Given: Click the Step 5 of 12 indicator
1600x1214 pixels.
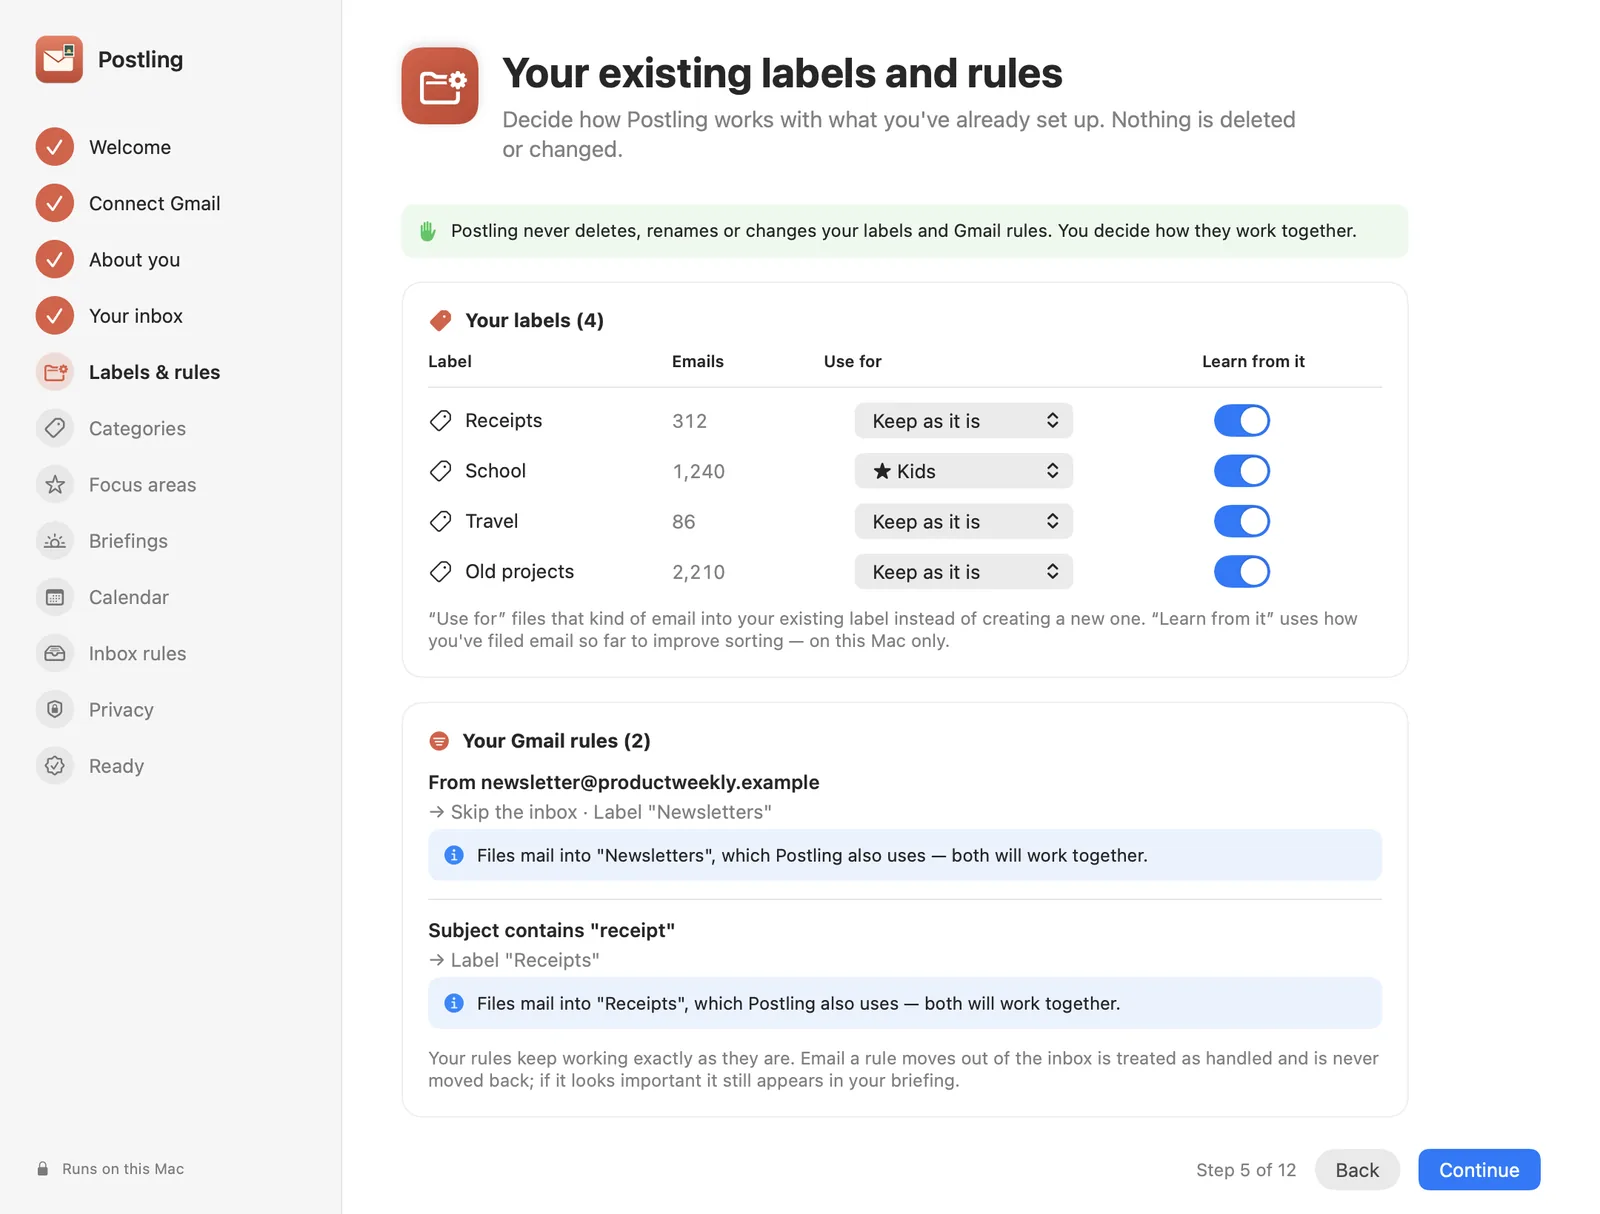Looking at the screenshot, I should (x=1246, y=1170).
